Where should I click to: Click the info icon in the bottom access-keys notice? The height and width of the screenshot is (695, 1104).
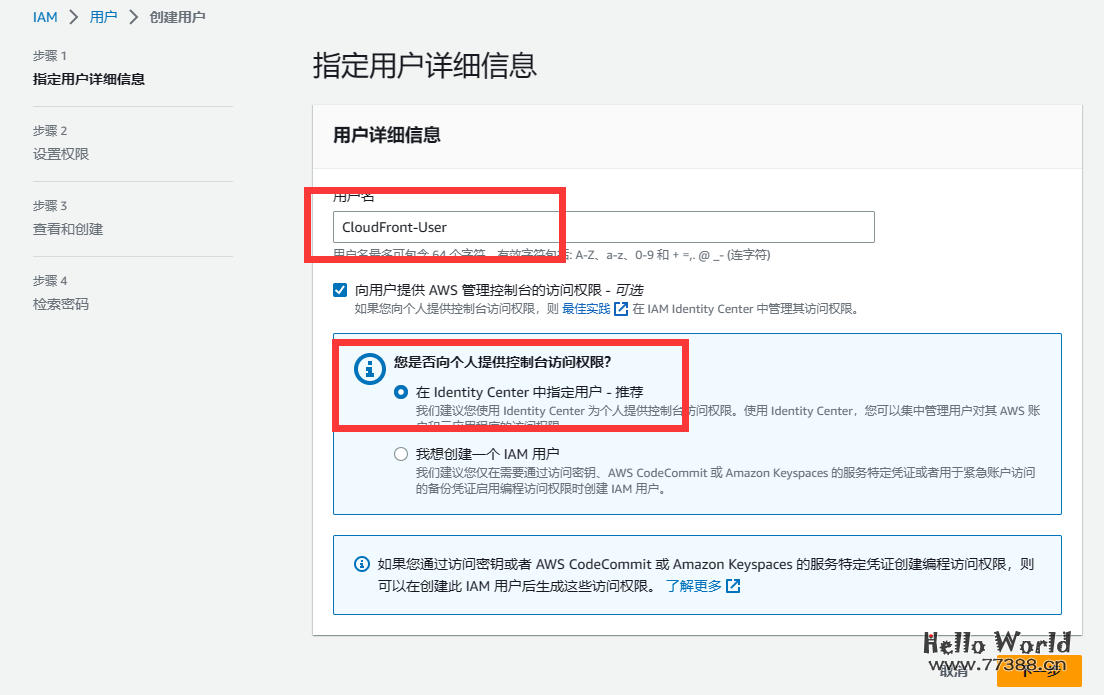pos(361,563)
